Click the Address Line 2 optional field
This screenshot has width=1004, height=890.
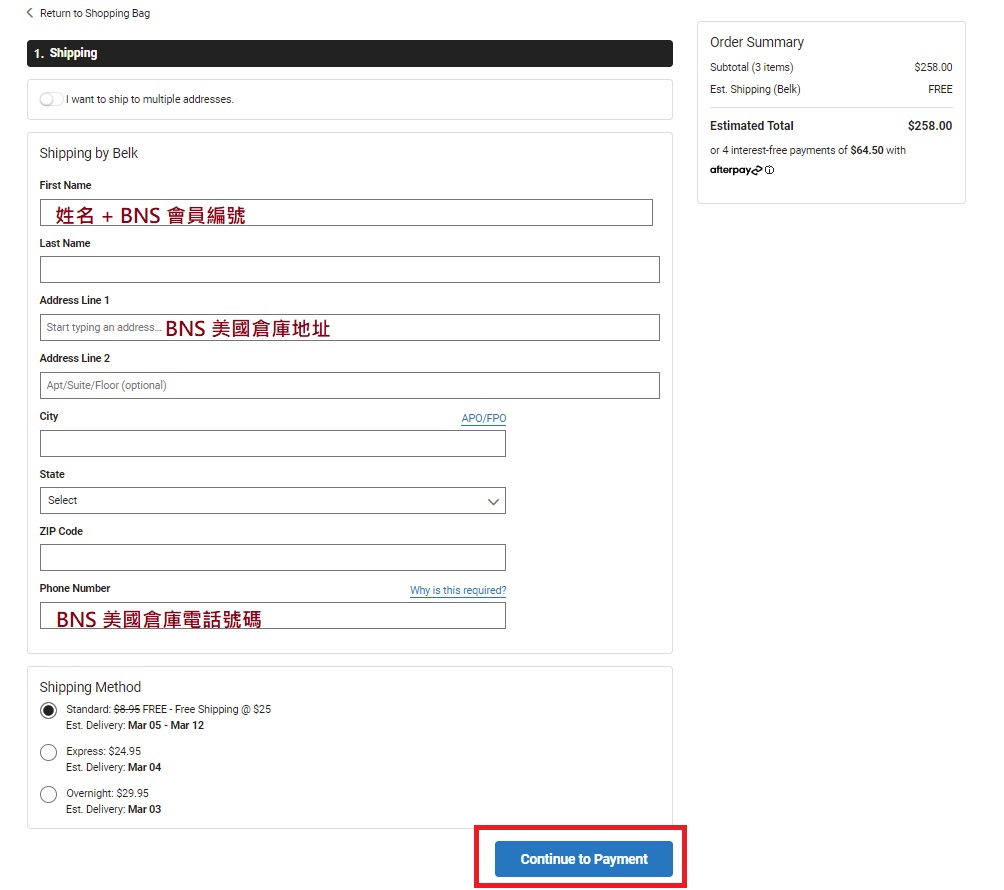pyautogui.click(x=349, y=385)
